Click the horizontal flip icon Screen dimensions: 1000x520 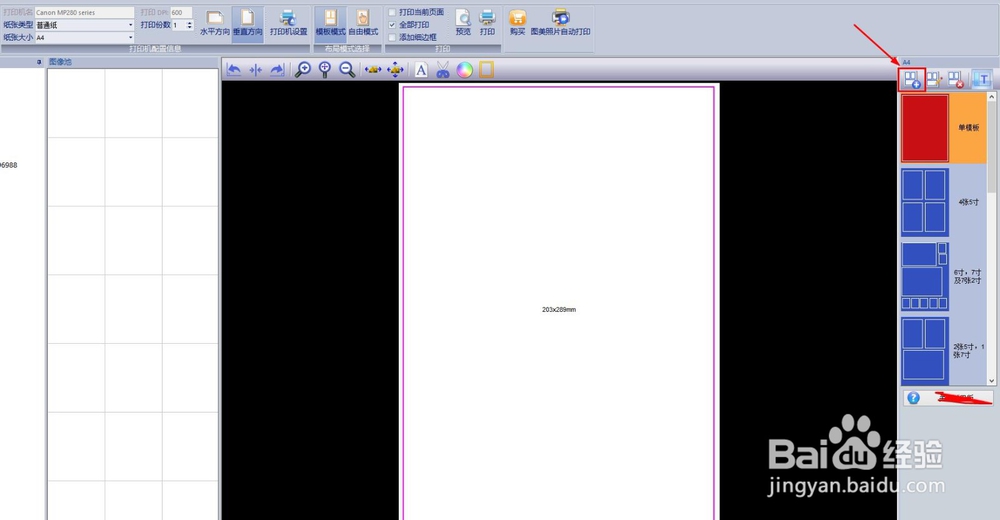point(256,70)
